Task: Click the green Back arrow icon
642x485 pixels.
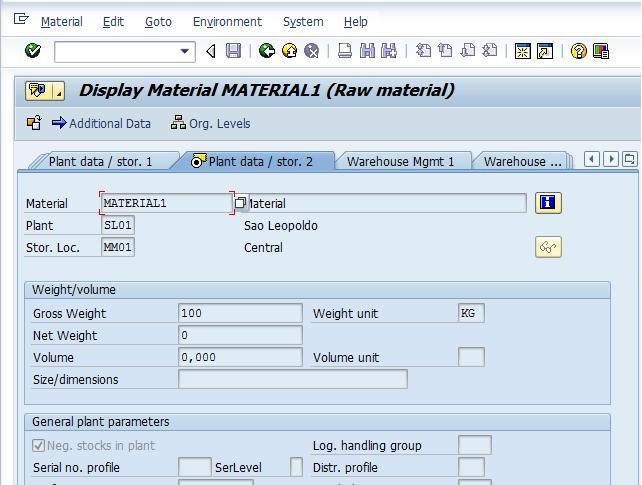Action: [267, 51]
